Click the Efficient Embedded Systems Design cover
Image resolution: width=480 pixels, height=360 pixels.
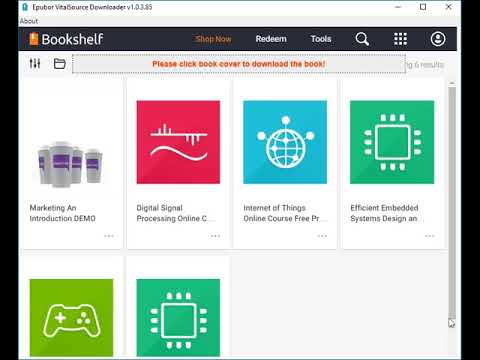pyautogui.click(x=392, y=142)
